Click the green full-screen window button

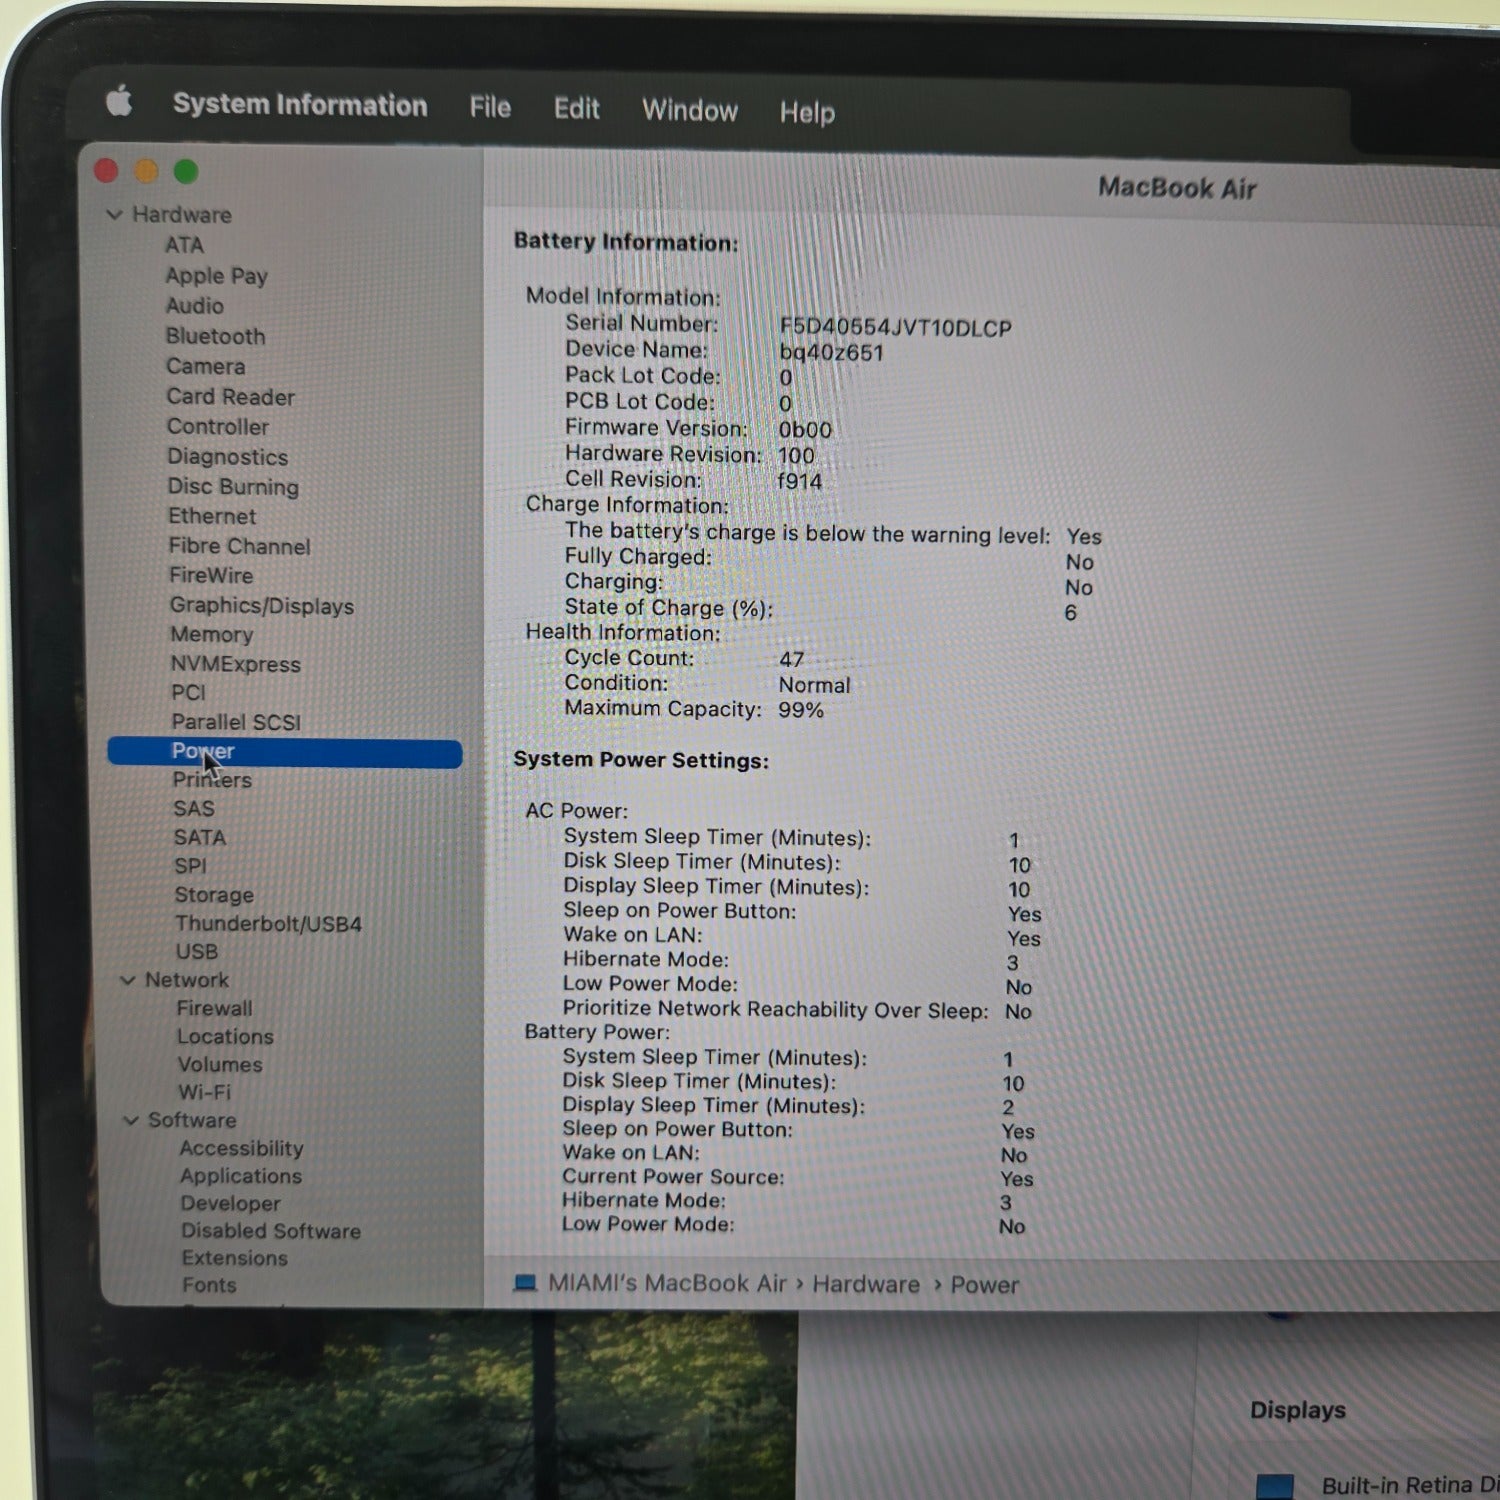click(186, 172)
